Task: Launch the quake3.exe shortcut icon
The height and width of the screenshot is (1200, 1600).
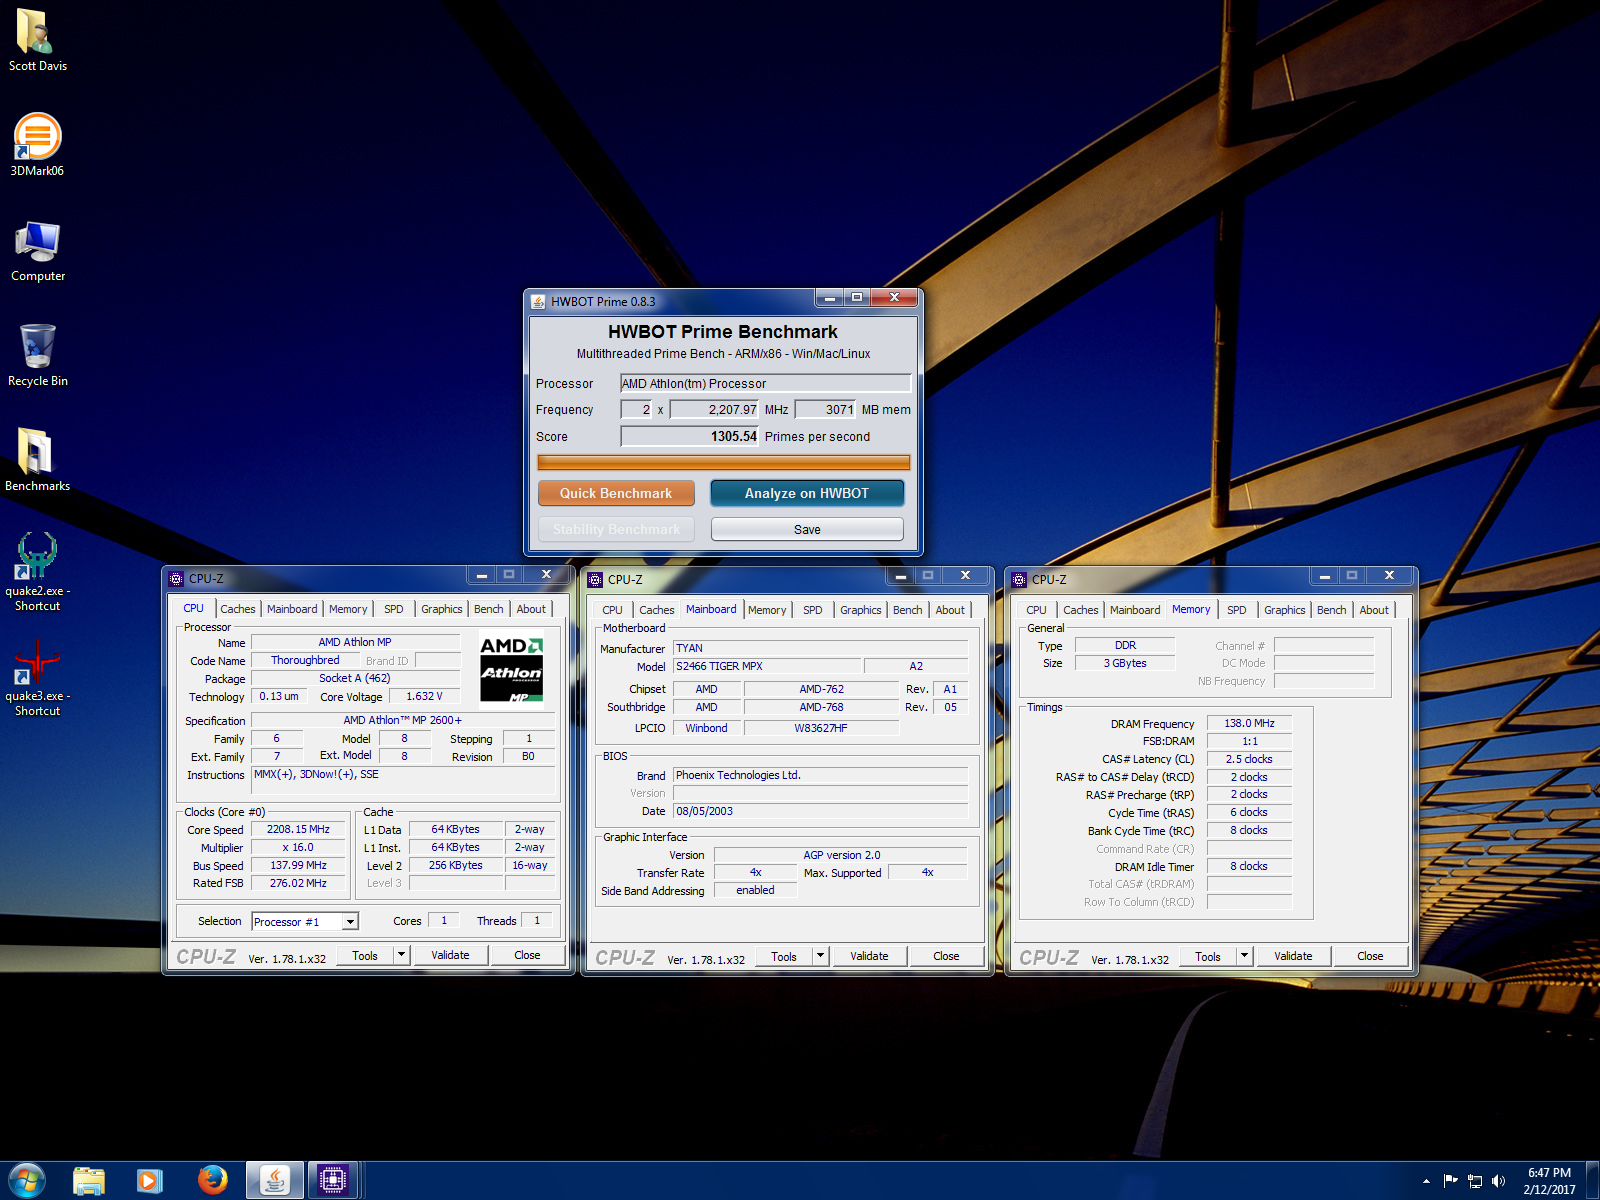Action: click(38, 661)
